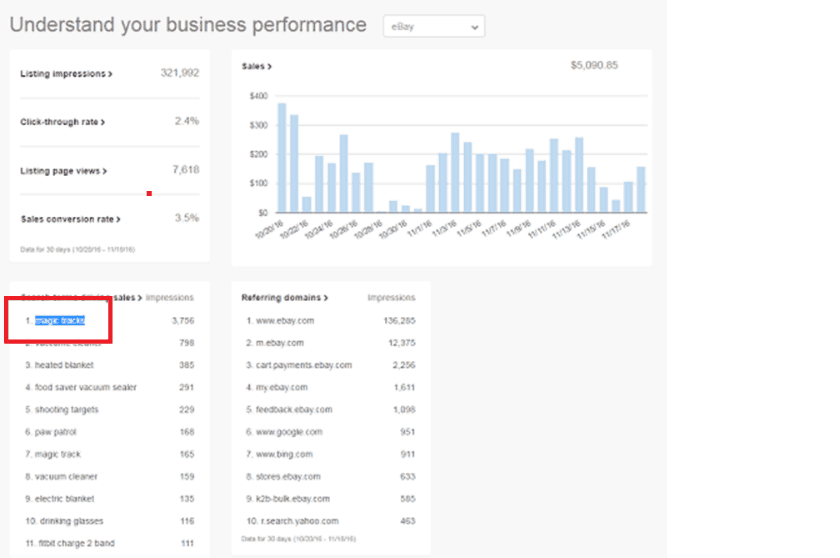Click stores.ebay.com referring domain

click(x=288, y=477)
